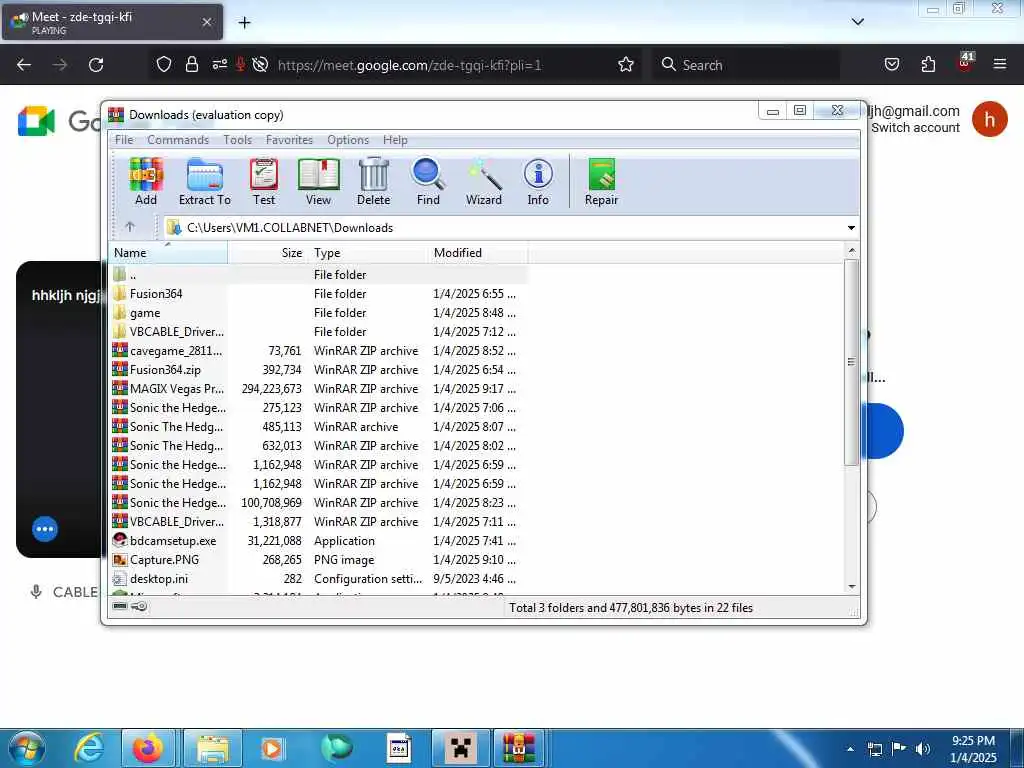Sort by the Name column header
1024x768 pixels.
(x=168, y=253)
